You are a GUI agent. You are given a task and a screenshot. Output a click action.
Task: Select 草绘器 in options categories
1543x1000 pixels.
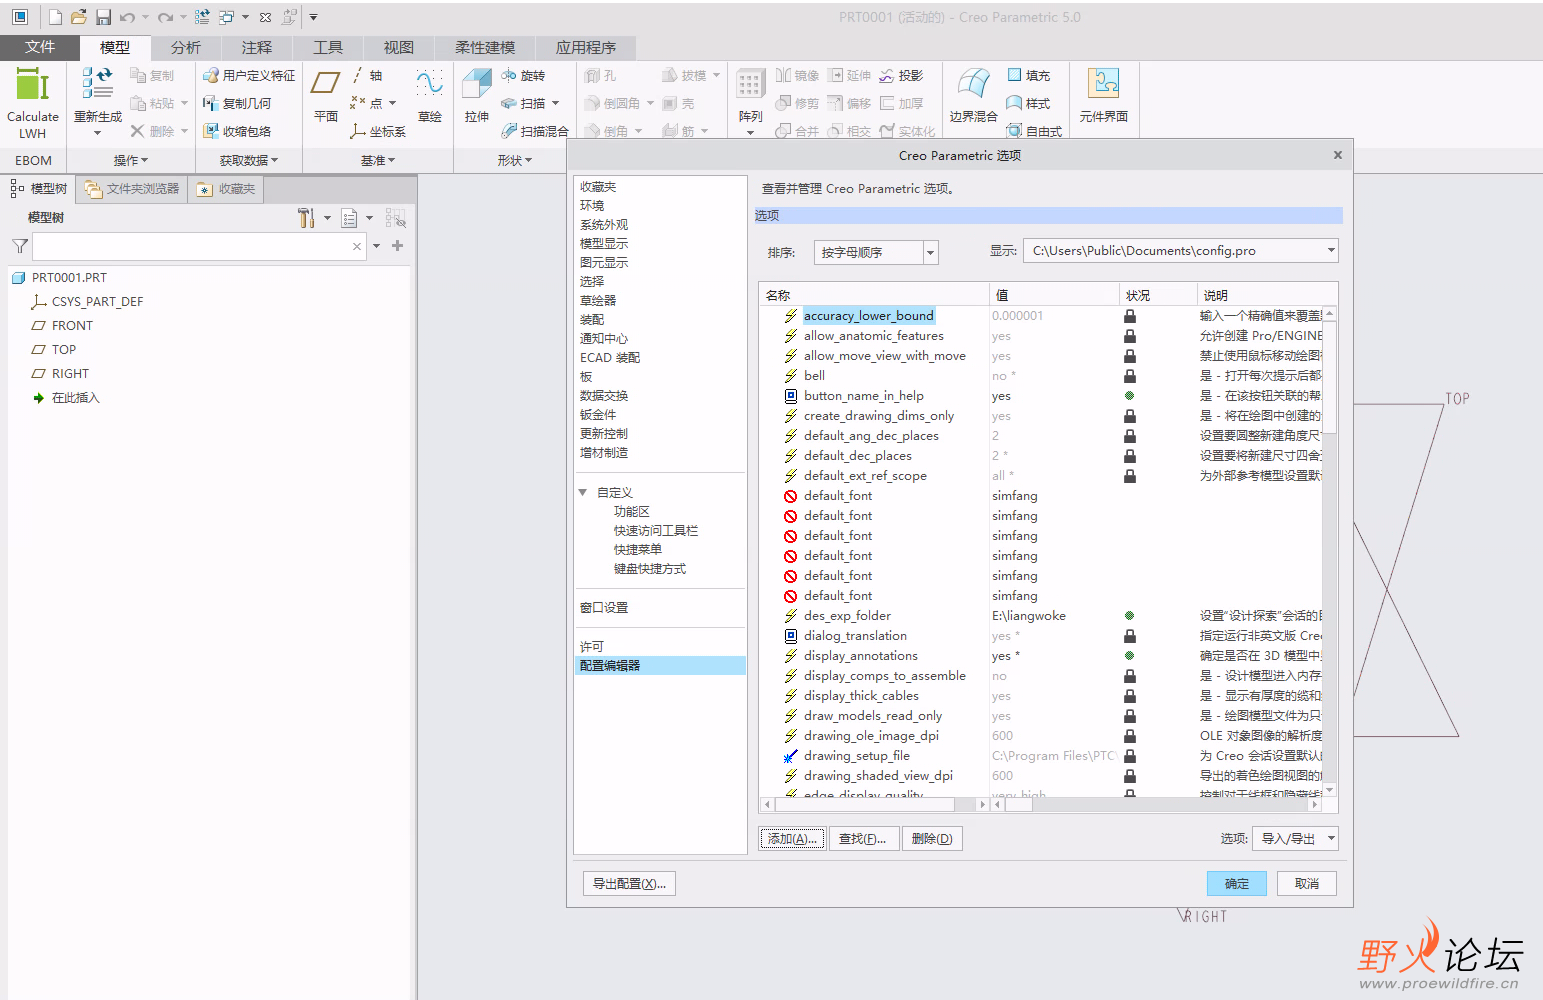[598, 300]
